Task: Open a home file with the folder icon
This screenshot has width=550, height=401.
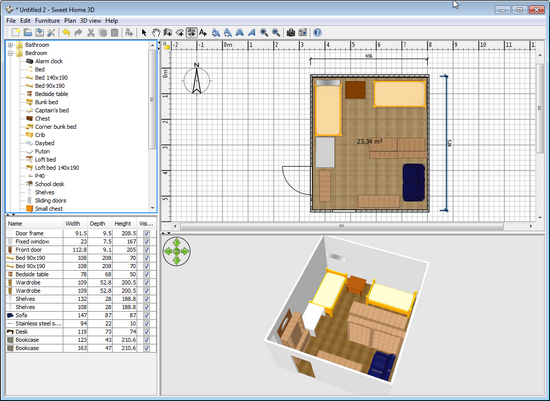Action: pos(28,33)
